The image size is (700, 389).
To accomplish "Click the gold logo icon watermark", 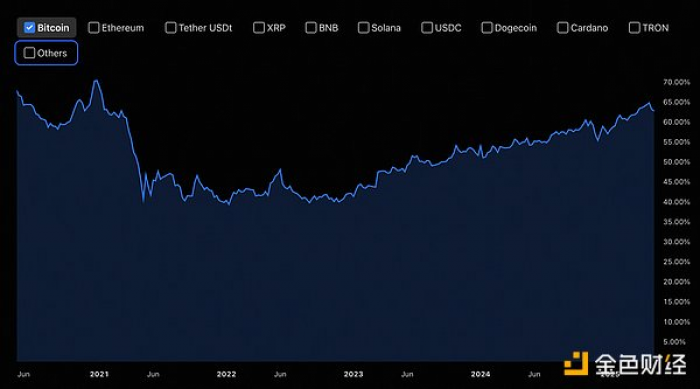I will [x=576, y=364].
